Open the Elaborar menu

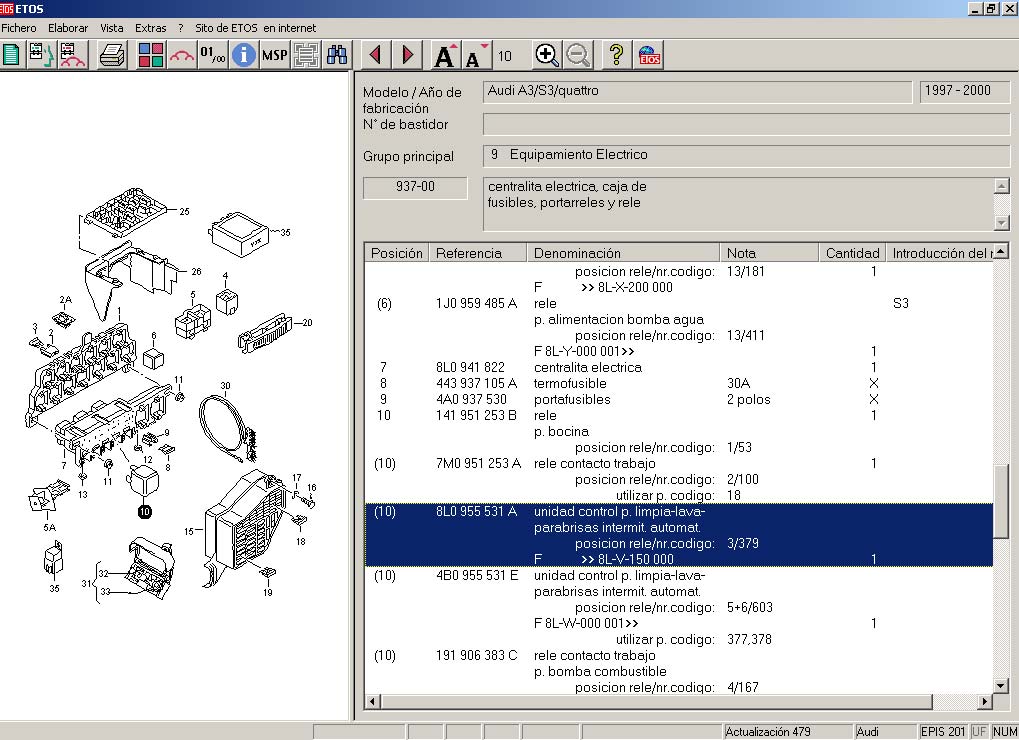click(x=68, y=28)
